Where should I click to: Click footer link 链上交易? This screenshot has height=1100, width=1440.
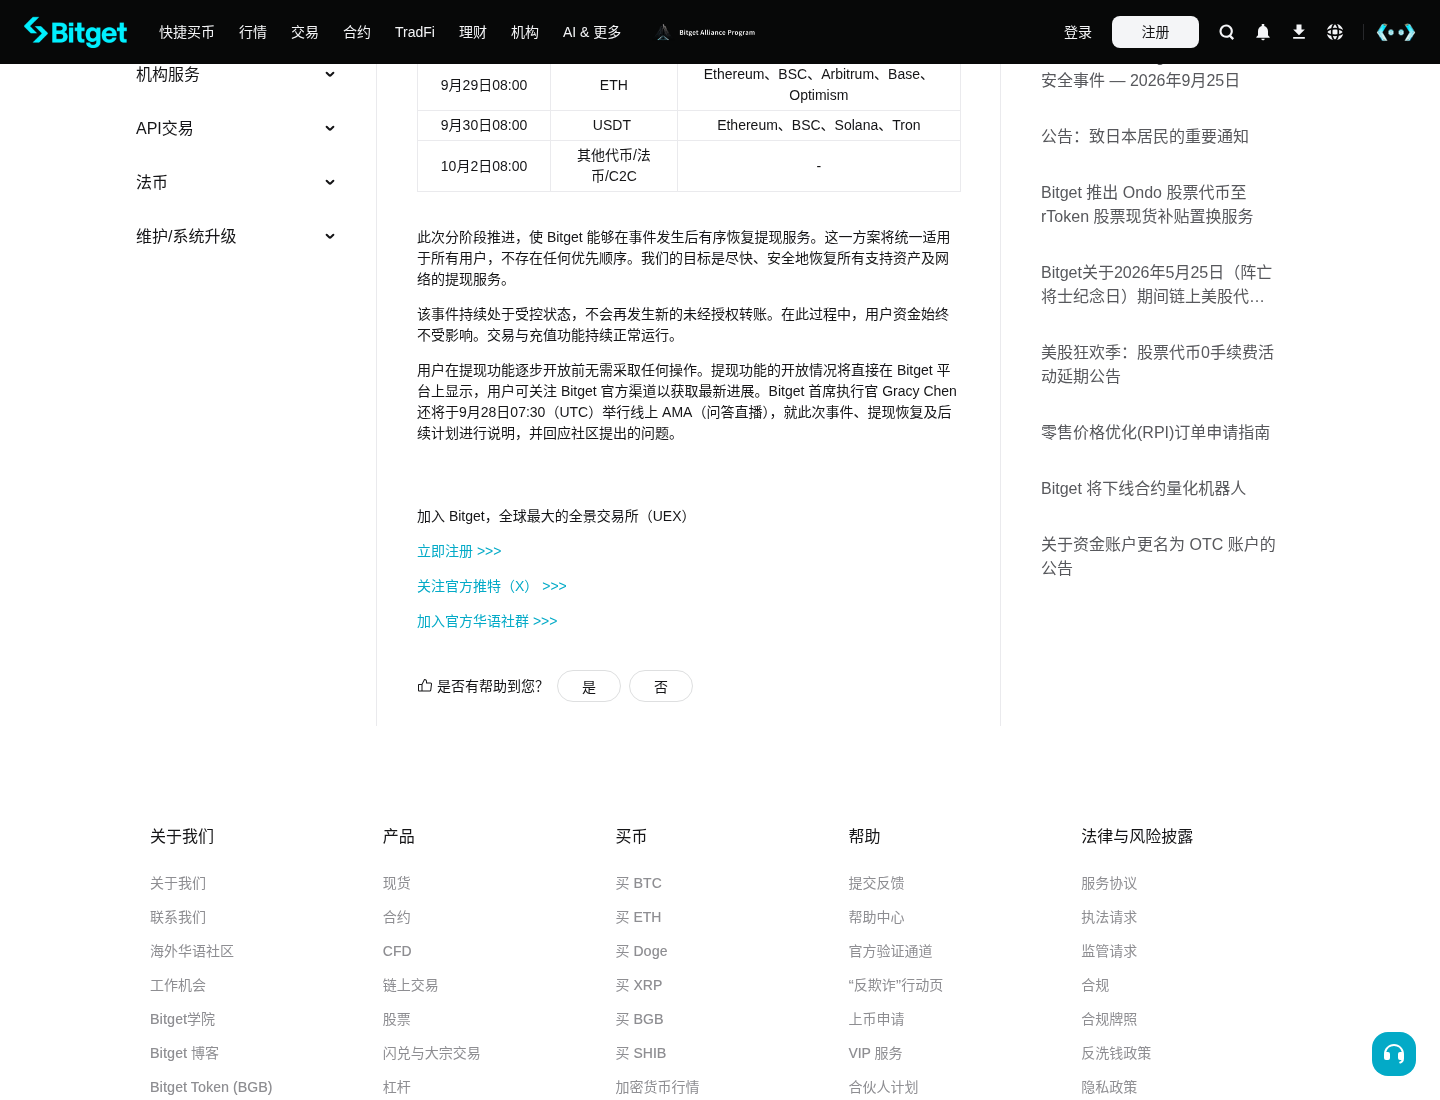[411, 985]
